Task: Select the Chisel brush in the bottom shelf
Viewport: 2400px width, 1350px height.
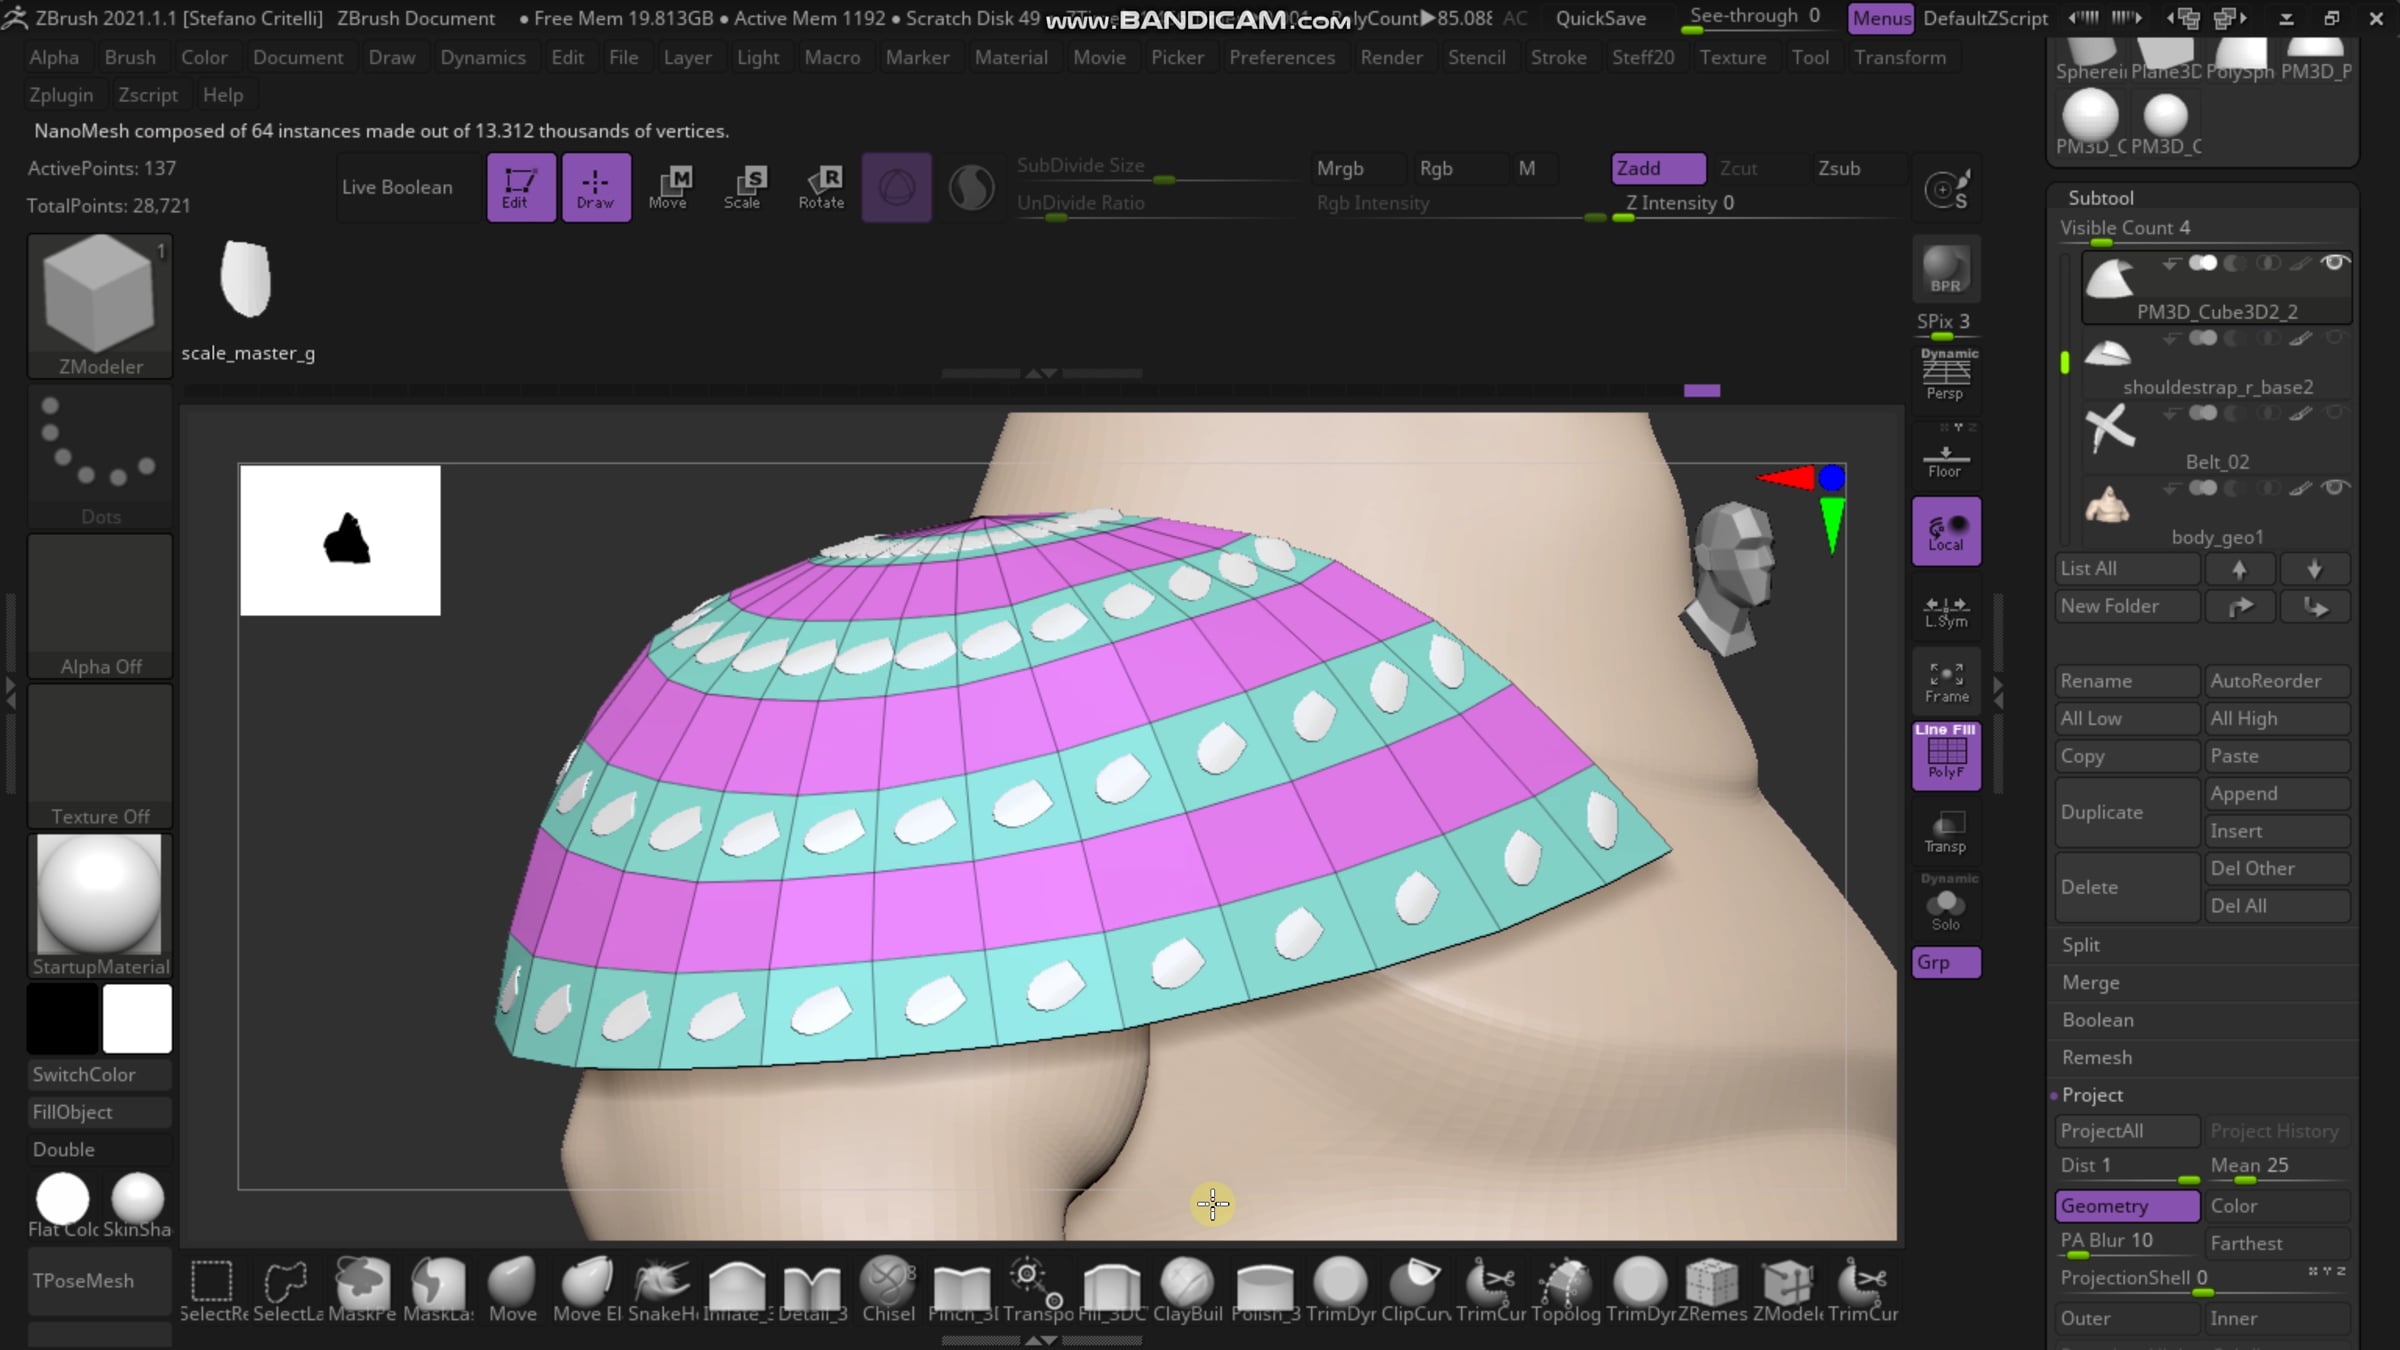Action: (x=888, y=1290)
